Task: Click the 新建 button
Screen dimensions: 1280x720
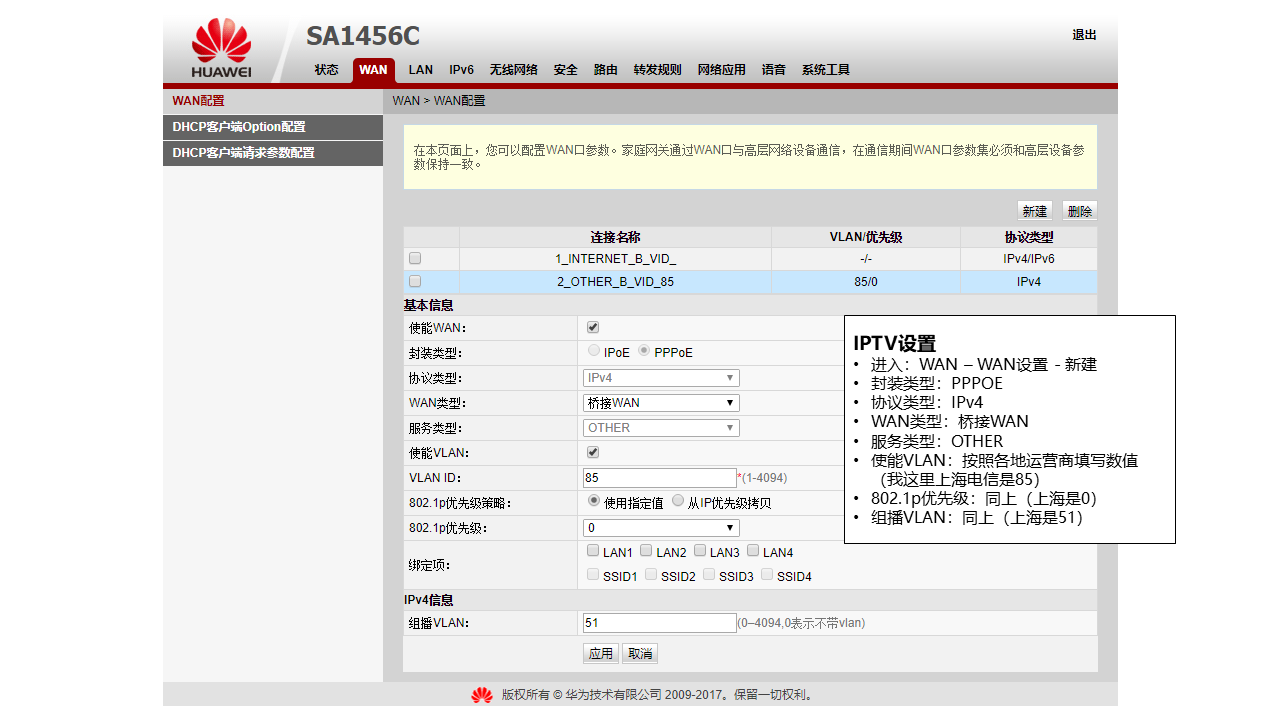Action: [x=1034, y=211]
